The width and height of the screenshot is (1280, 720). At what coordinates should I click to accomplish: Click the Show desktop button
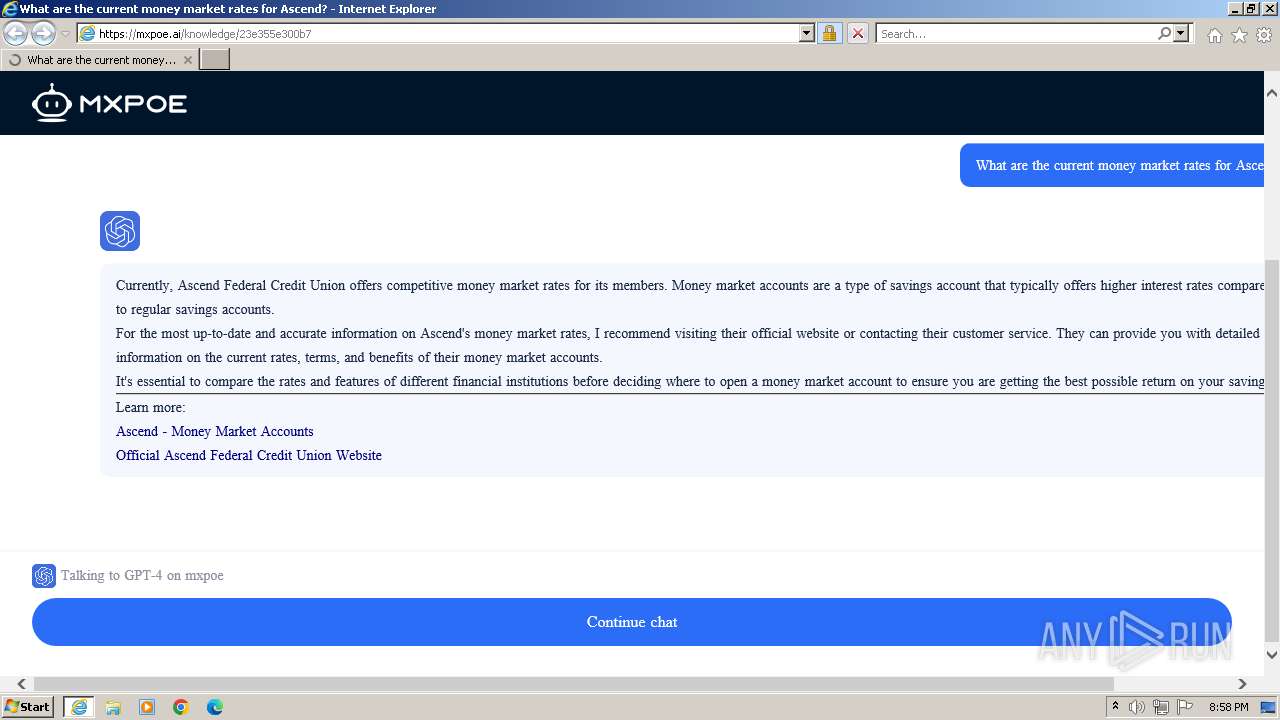point(1268,707)
